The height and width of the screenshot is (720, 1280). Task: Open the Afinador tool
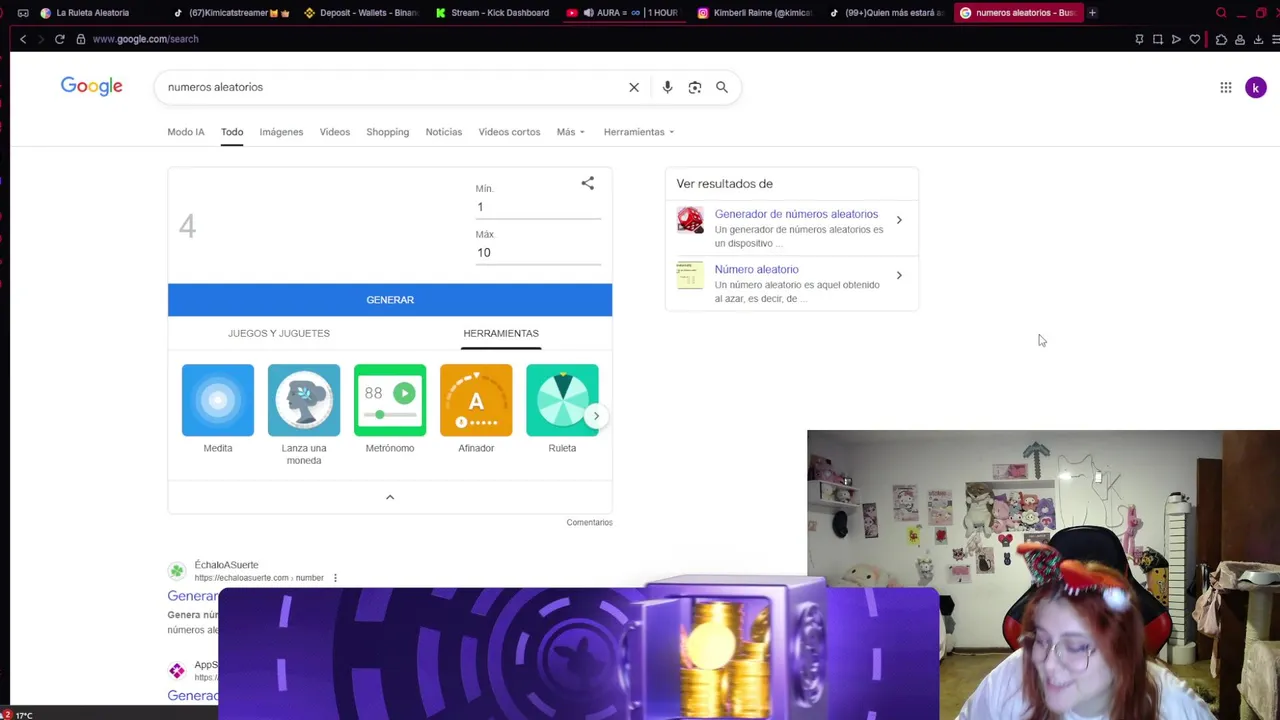pyautogui.click(x=476, y=409)
